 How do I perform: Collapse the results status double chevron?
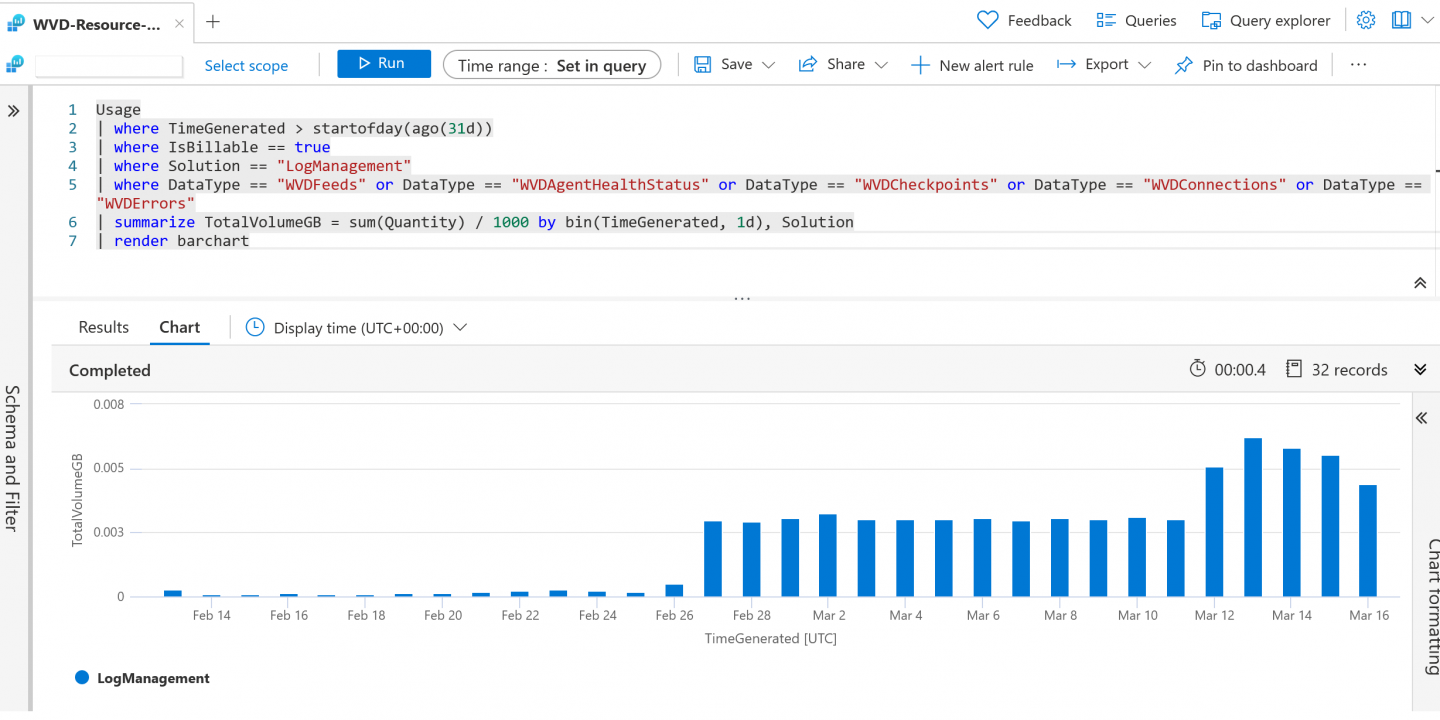(1420, 369)
